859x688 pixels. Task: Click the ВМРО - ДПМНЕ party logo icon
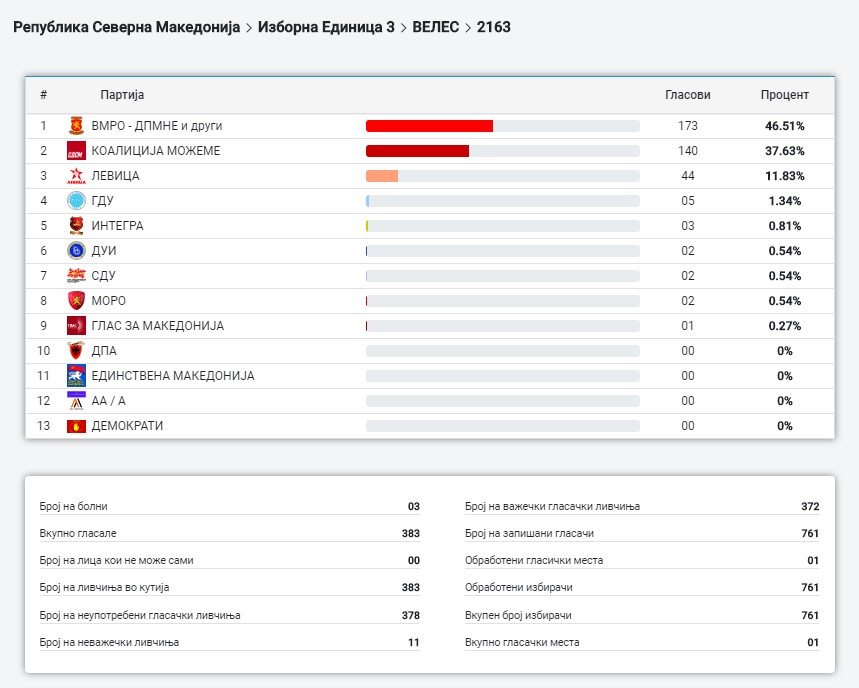click(x=75, y=126)
